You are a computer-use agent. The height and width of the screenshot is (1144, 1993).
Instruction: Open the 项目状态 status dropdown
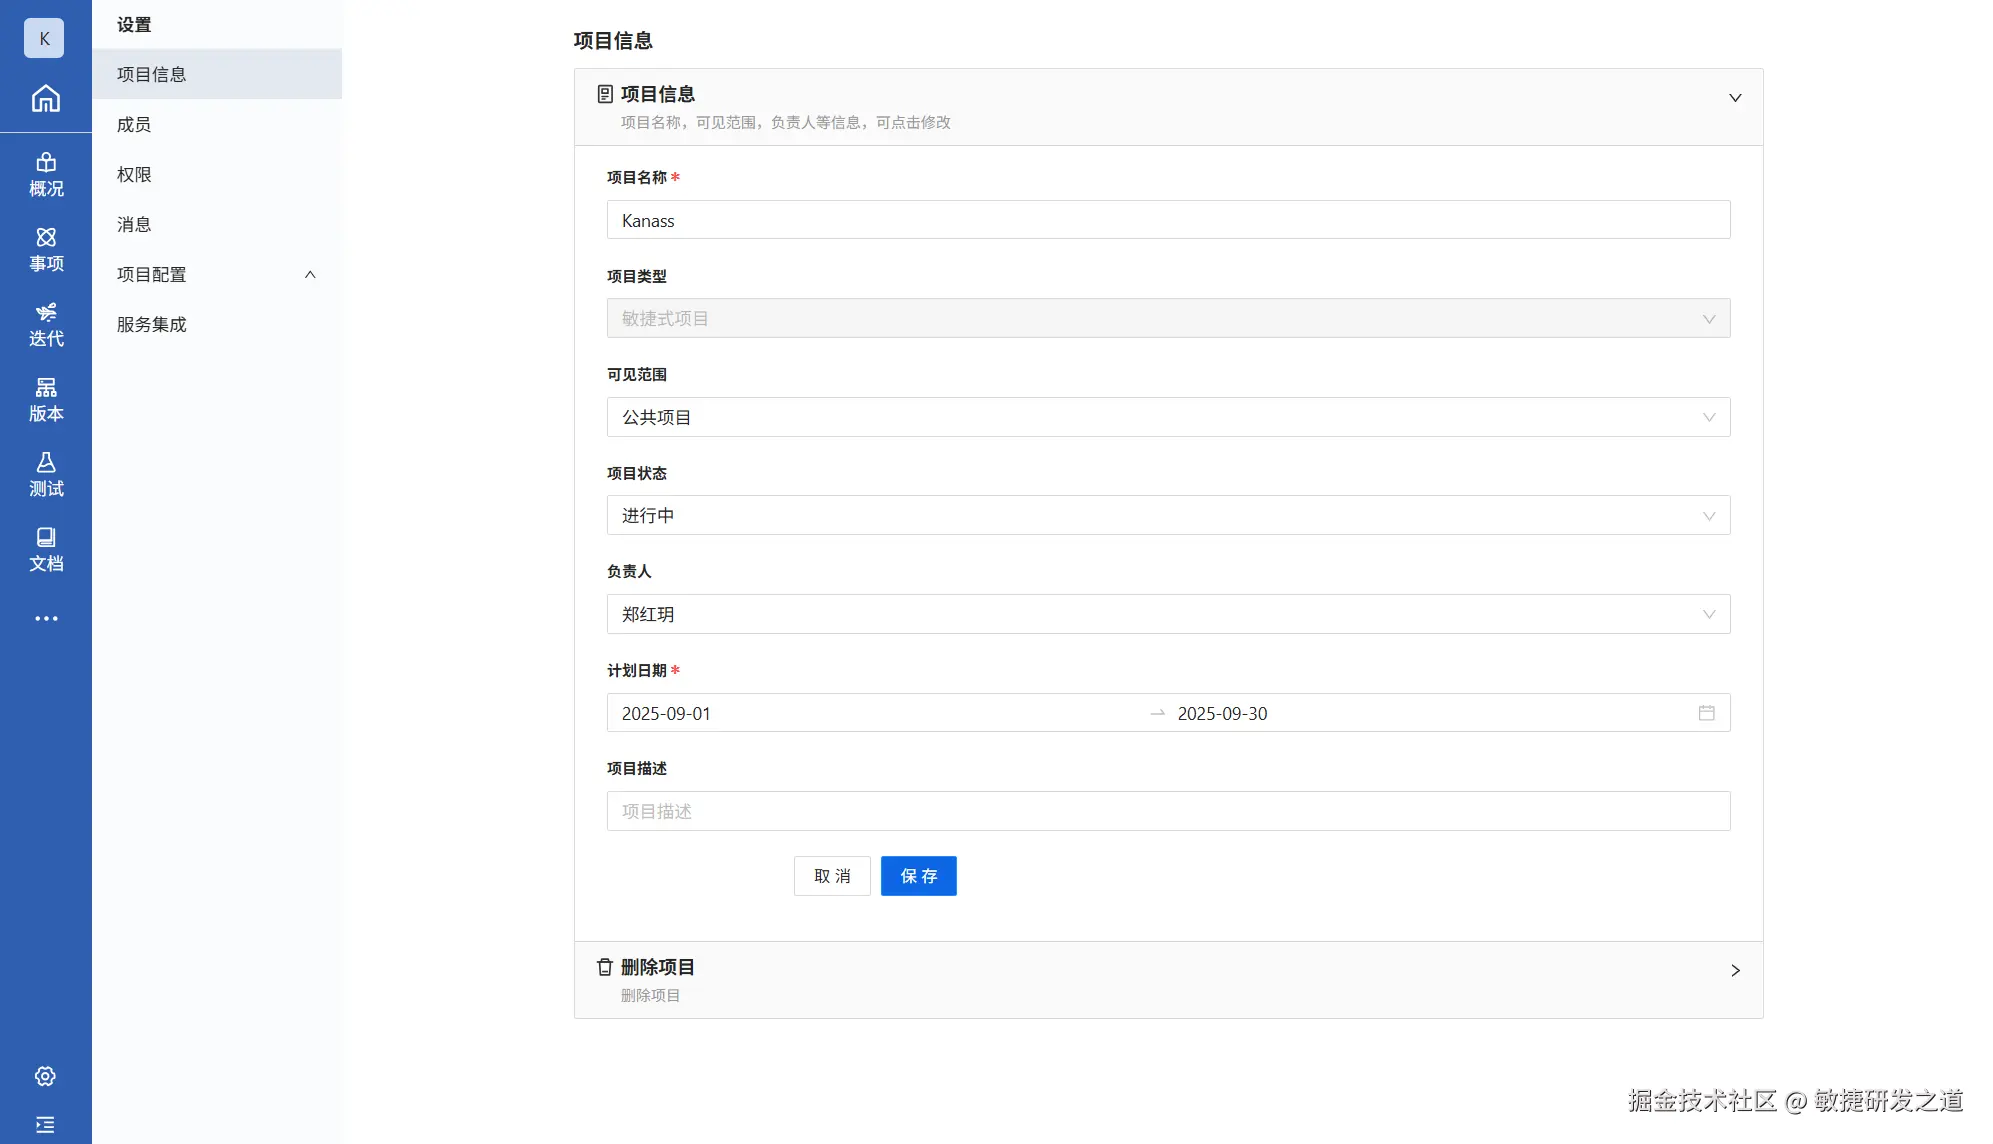click(1167, 516)
